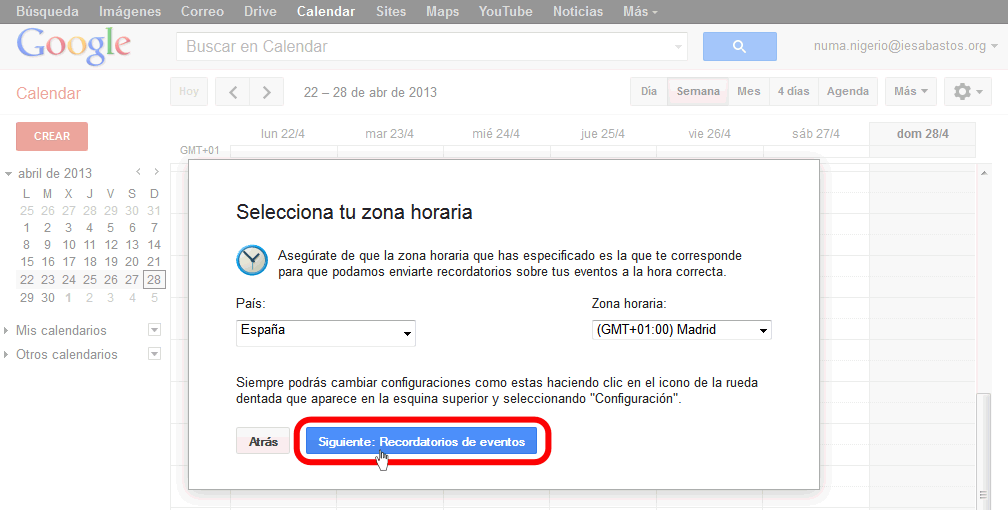
Task: Select day 31 in mini calendar
Action: click(154, 210)
